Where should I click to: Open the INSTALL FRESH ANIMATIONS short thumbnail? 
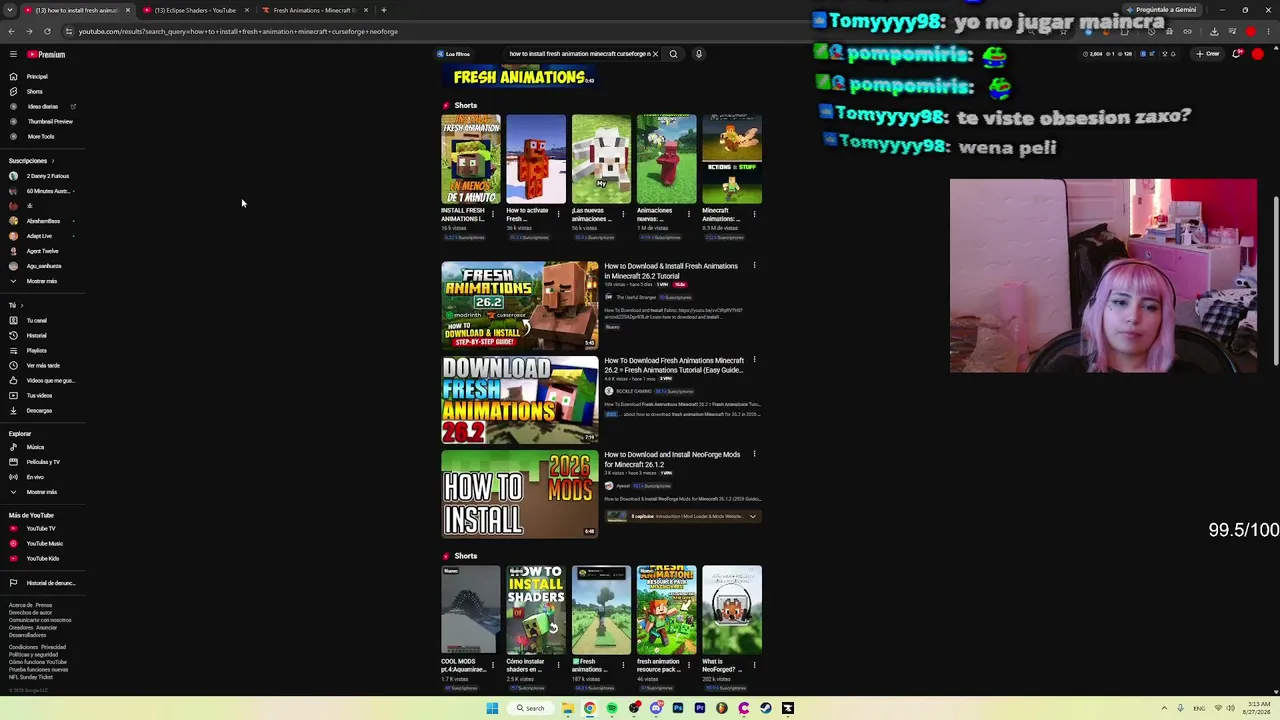click(471, 159)
